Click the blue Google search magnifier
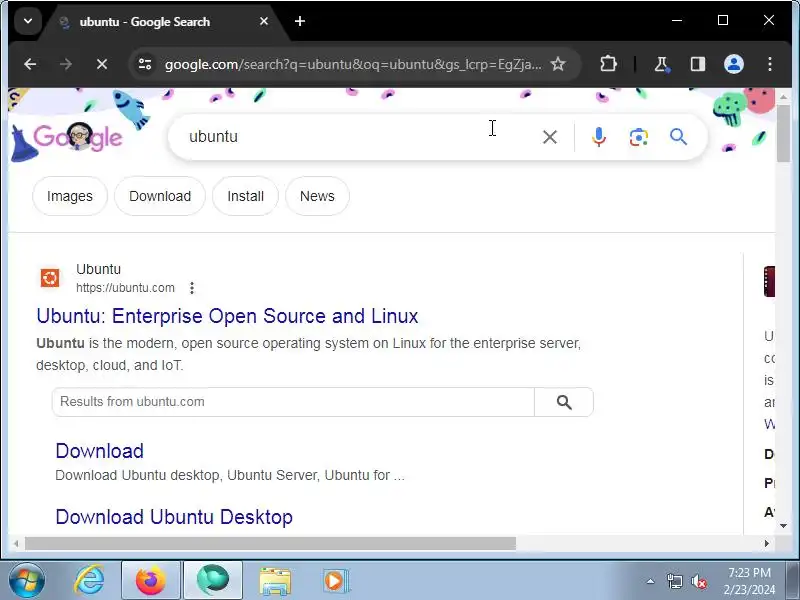This screenshot has height=600, width=800. pos(678,137)
